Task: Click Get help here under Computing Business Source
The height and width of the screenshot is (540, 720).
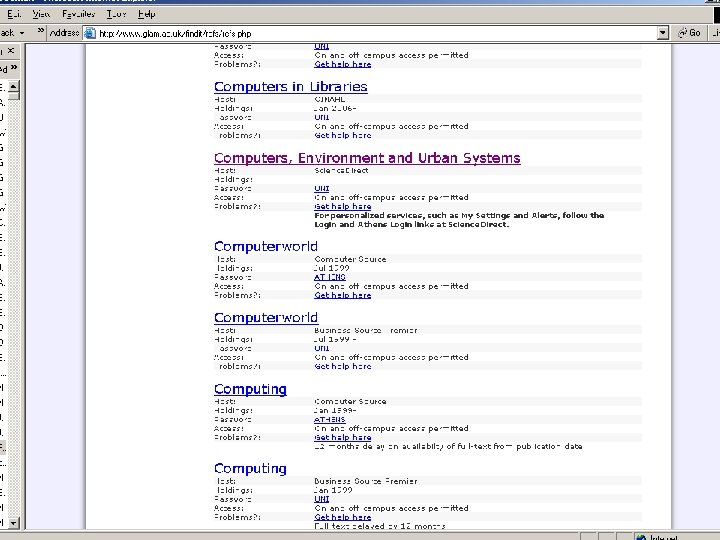Action: pyautogui.click(x=343, y=517)
